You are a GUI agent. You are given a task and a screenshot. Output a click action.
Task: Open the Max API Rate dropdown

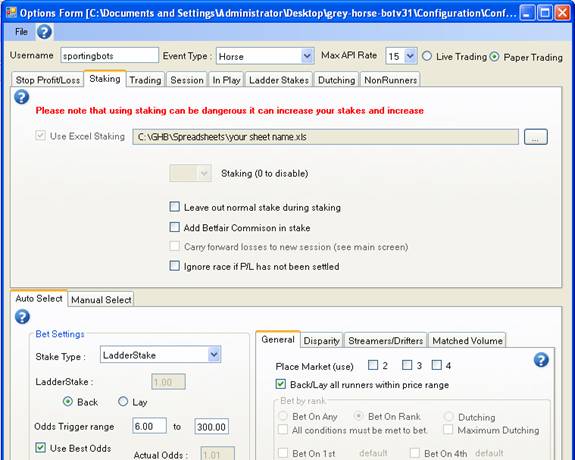(x=410, y=56)
